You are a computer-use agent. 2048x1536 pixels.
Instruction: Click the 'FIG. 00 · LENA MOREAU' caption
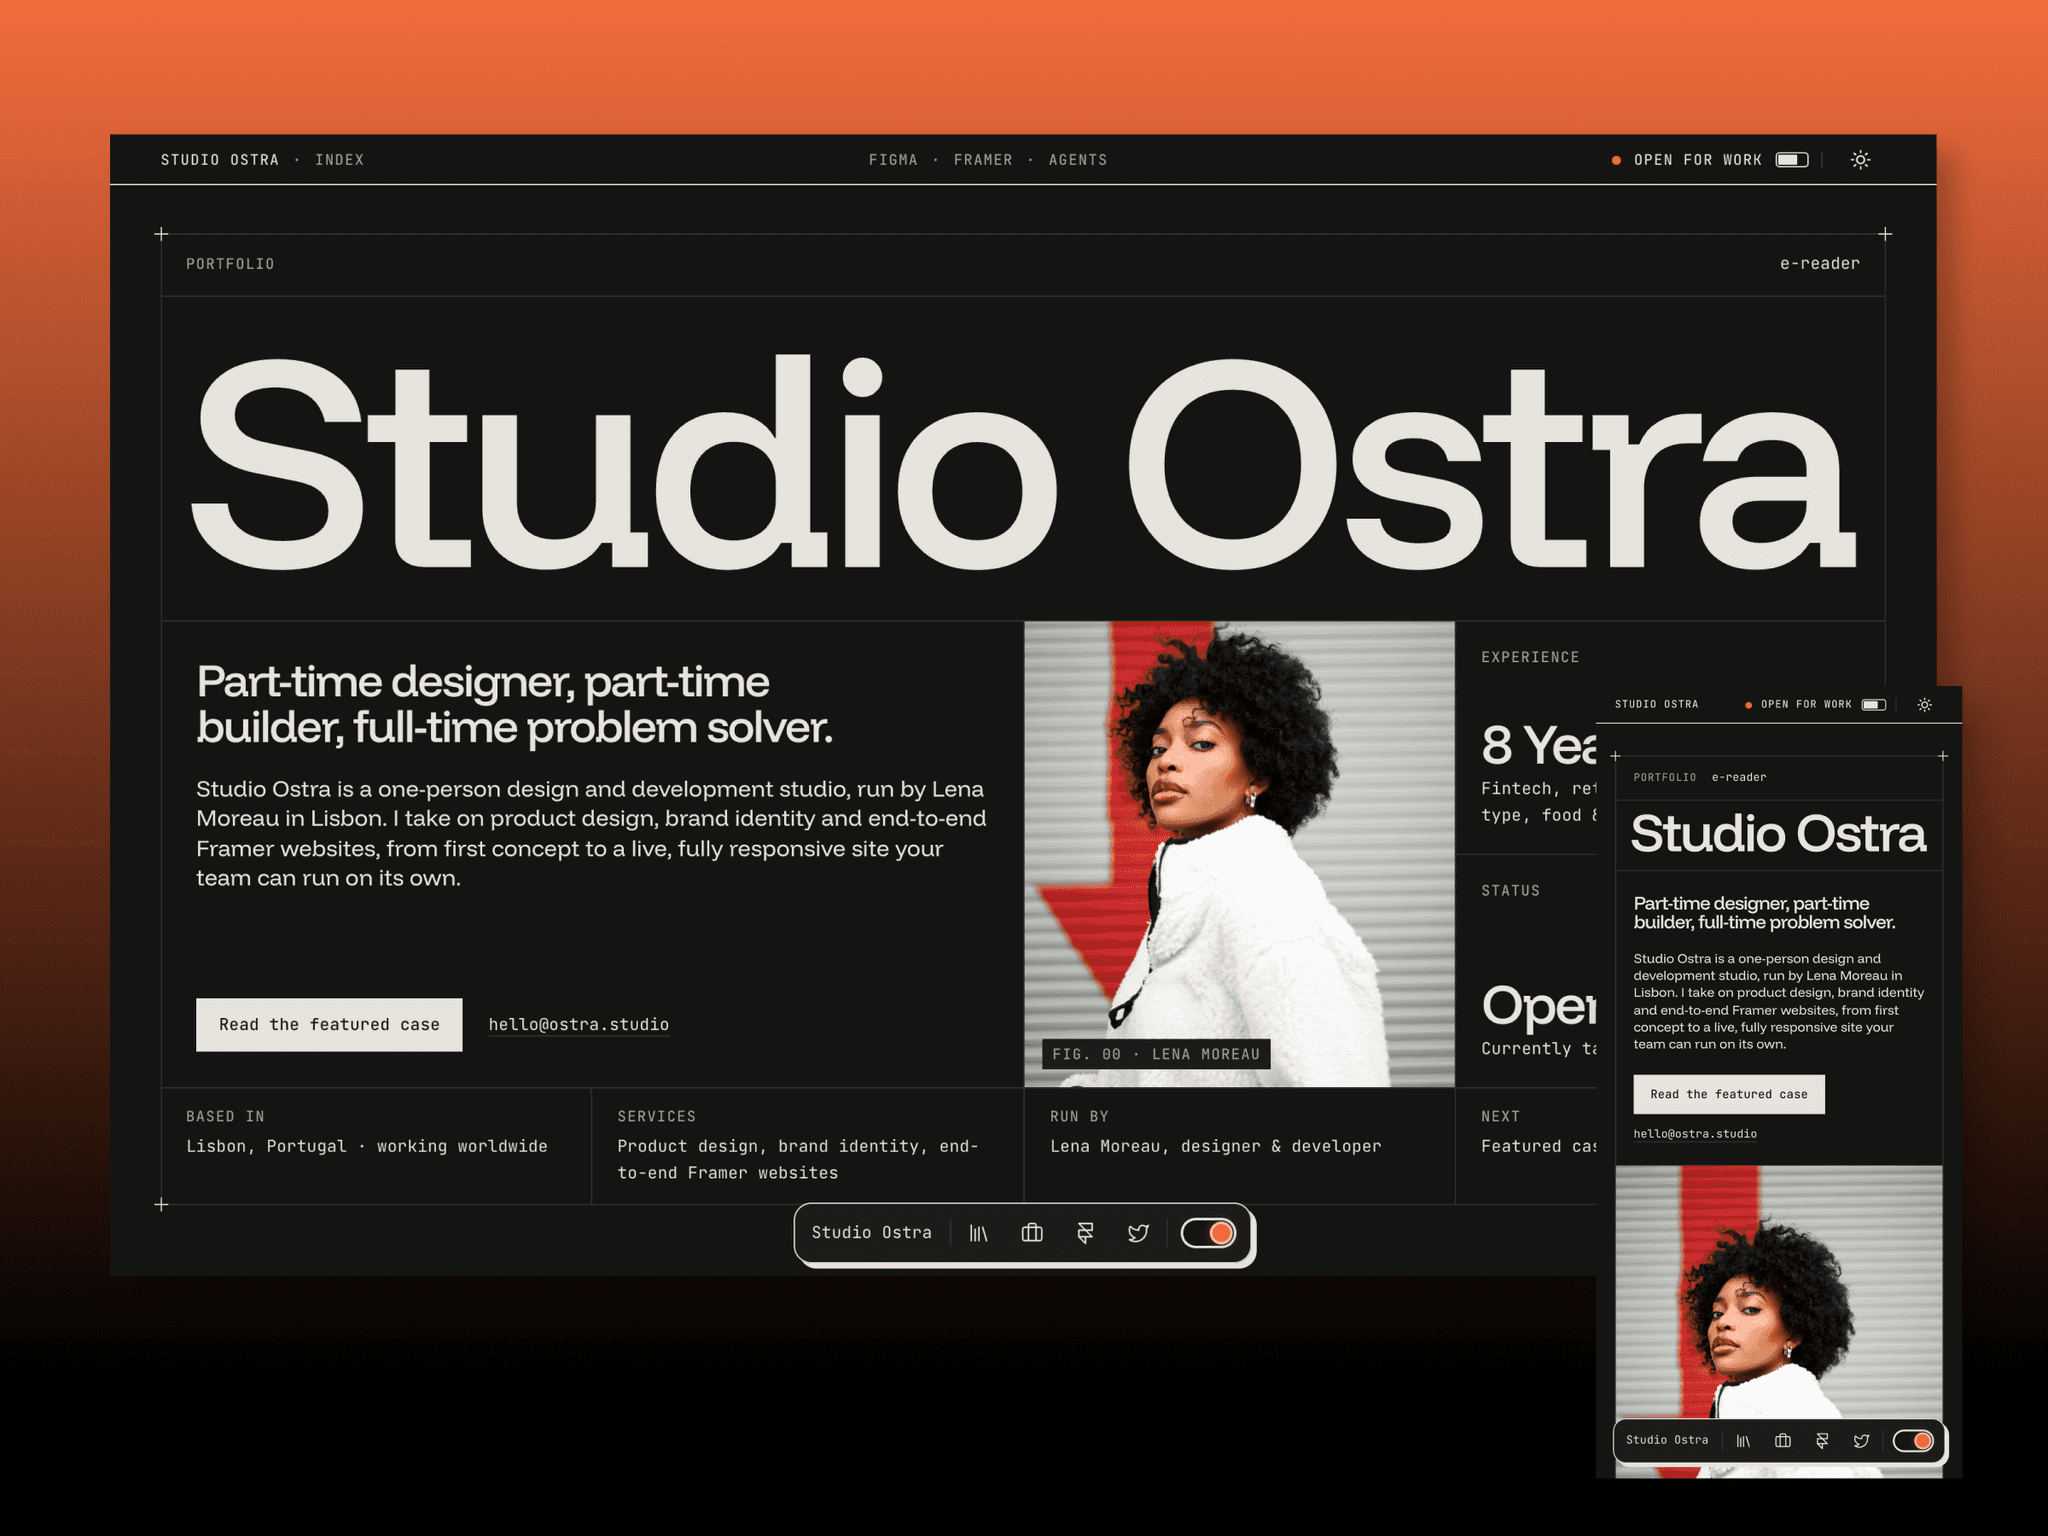pos(1156,1054)
